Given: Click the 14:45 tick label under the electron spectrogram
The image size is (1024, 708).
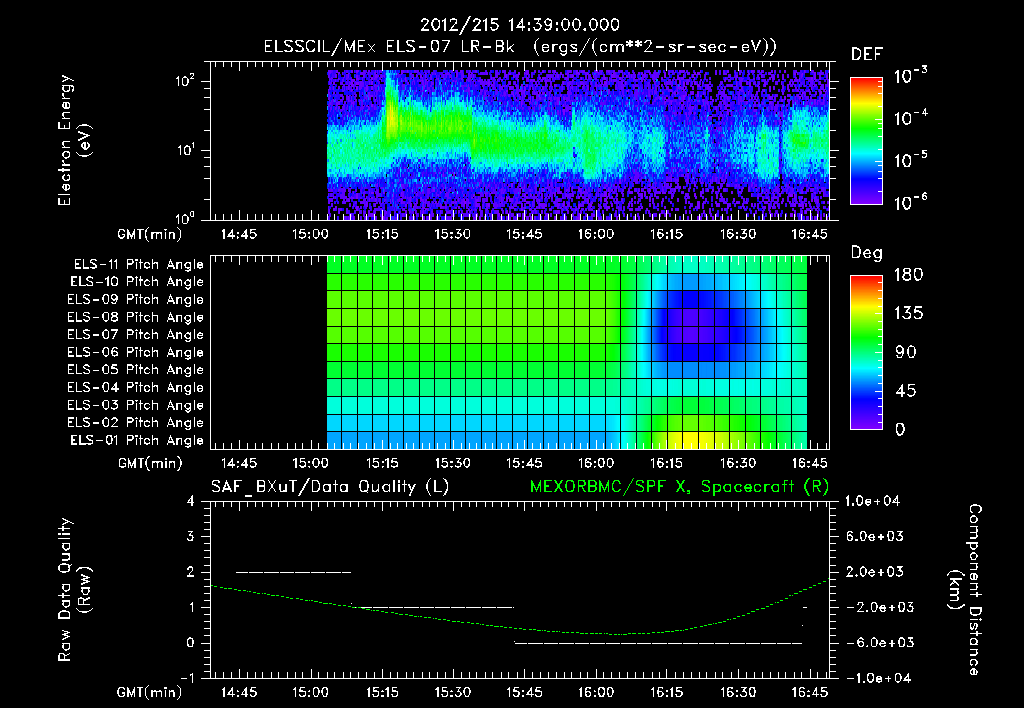Looking at the screenshot, I should 239,234.
